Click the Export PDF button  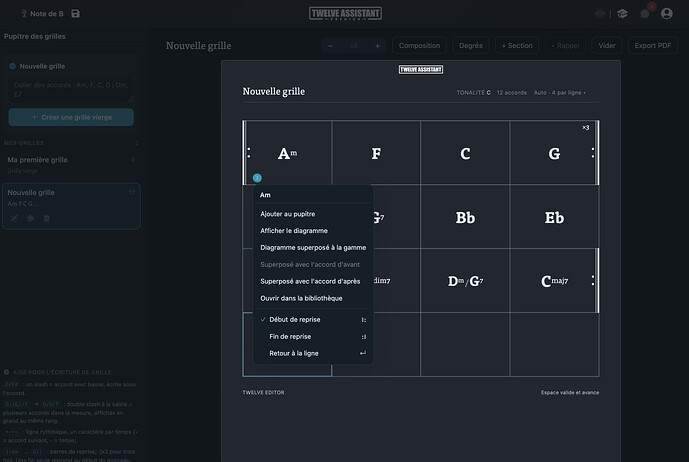click(653, 46)
